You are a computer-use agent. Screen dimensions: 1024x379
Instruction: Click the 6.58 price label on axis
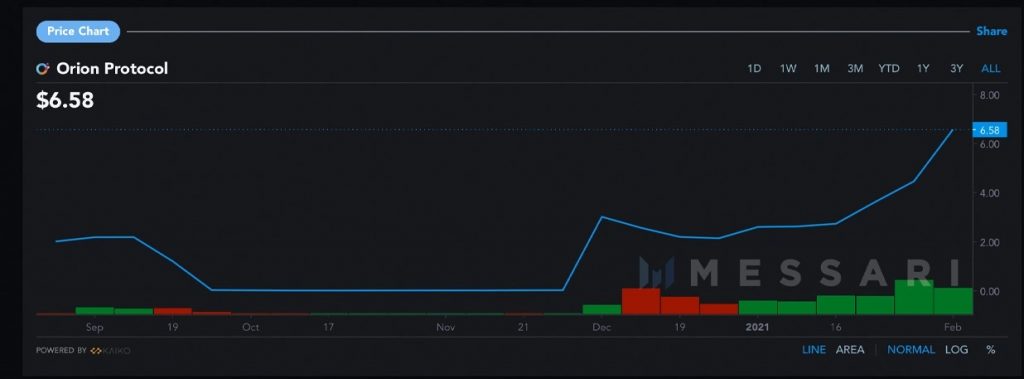989,130
